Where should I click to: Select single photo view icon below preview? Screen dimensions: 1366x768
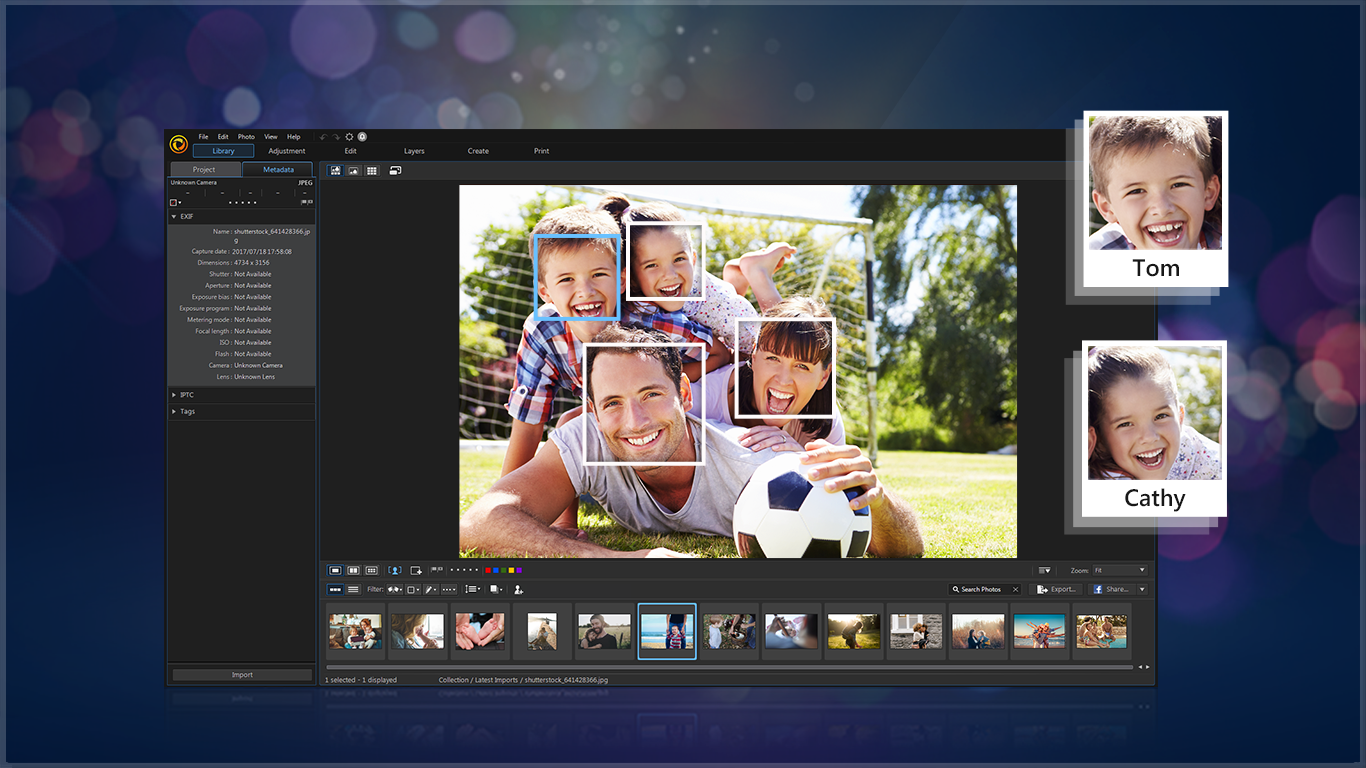coord(336,570)
